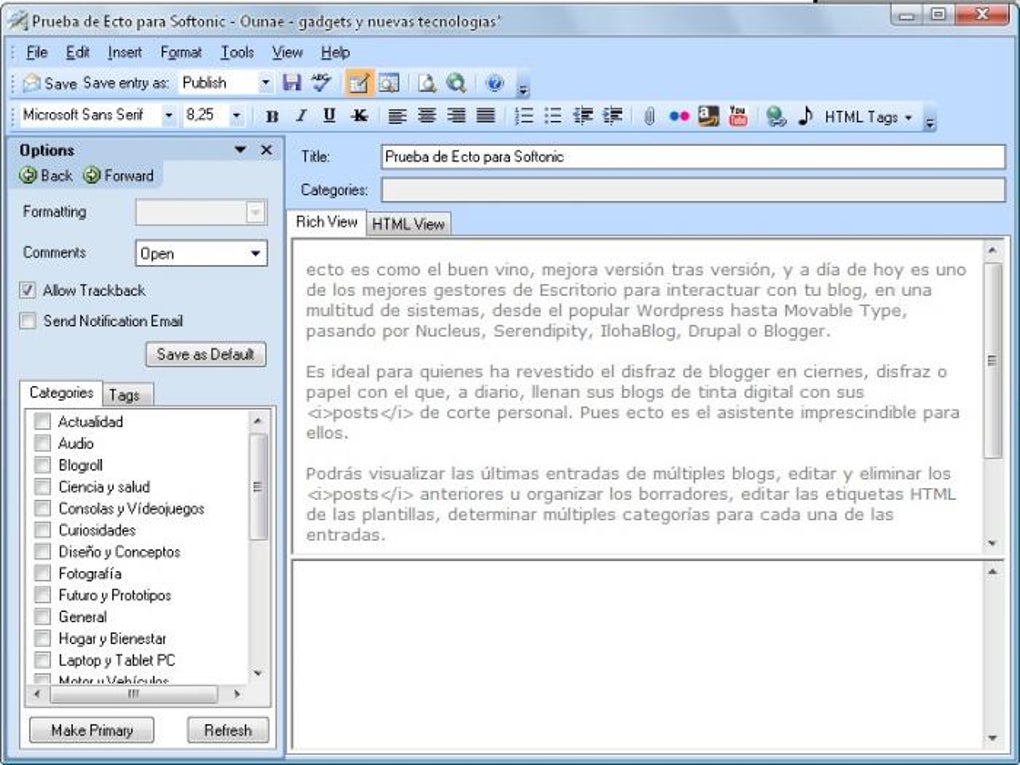Enable Send Notification Email

click(27, 321)
